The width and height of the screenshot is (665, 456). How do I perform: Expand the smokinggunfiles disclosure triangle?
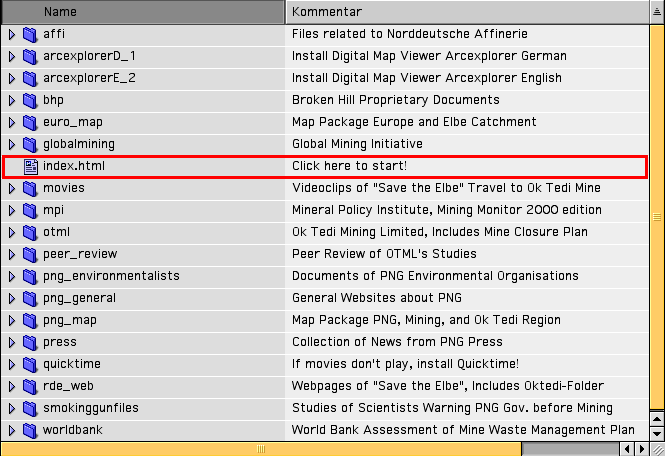pyautogui.click(x=12, y=408)
